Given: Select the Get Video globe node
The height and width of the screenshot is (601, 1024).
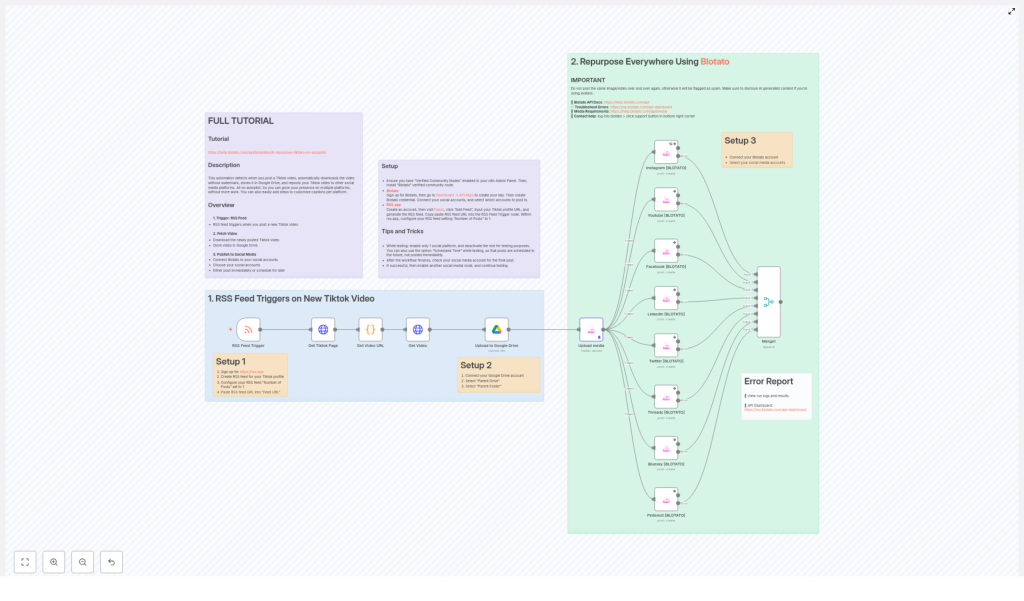Looking at the screenshot, I should [x=417, y=330].
